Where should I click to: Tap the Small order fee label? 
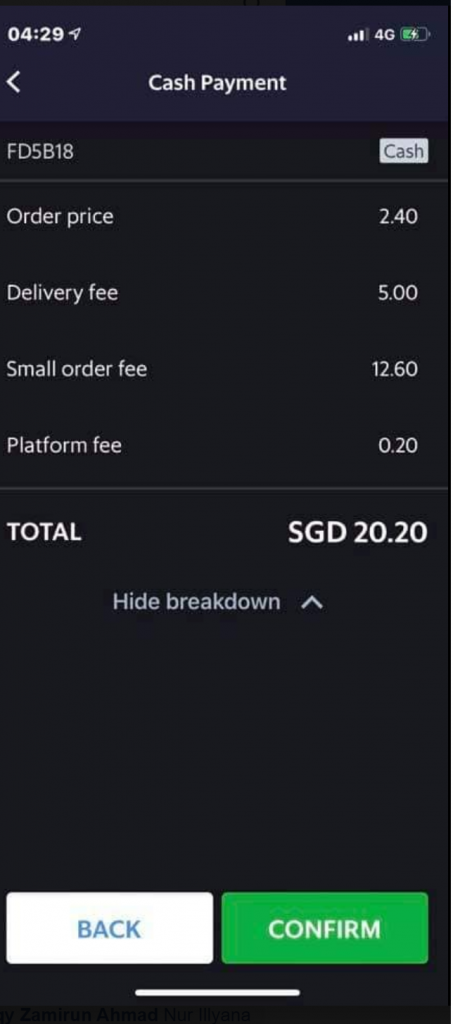(77, 369)
